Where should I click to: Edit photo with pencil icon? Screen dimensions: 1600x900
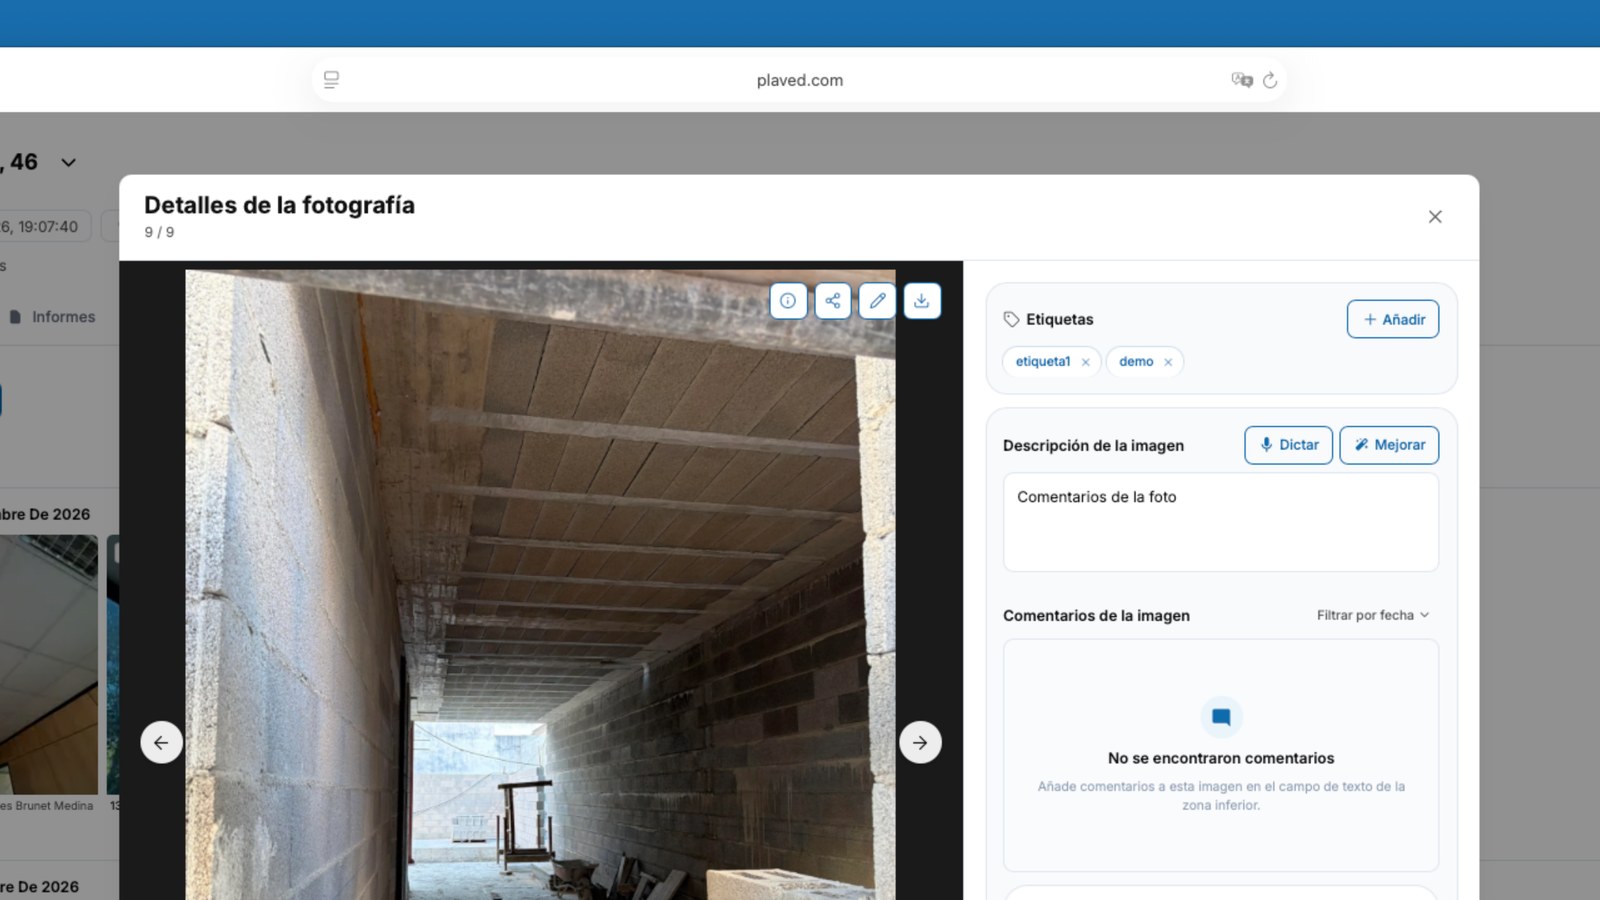[x=877, y=301]
